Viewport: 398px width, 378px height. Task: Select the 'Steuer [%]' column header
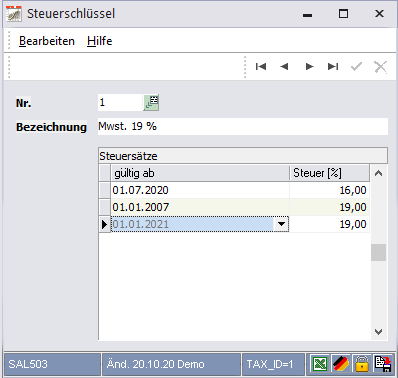(329, 173)
